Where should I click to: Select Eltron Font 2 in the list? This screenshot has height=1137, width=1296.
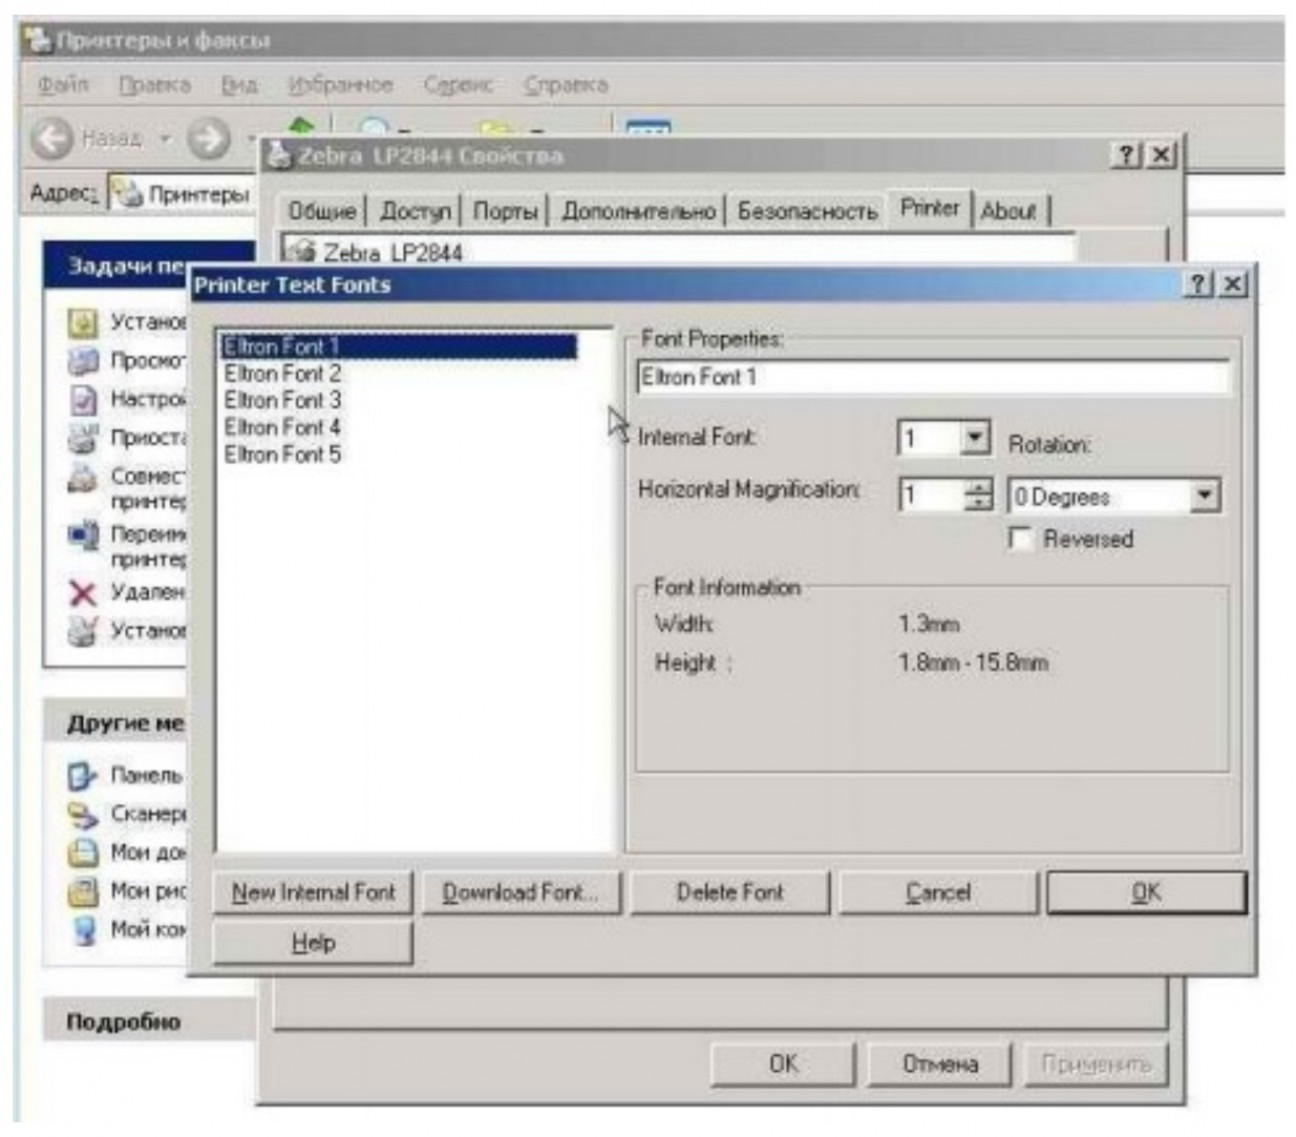point(282,373)
